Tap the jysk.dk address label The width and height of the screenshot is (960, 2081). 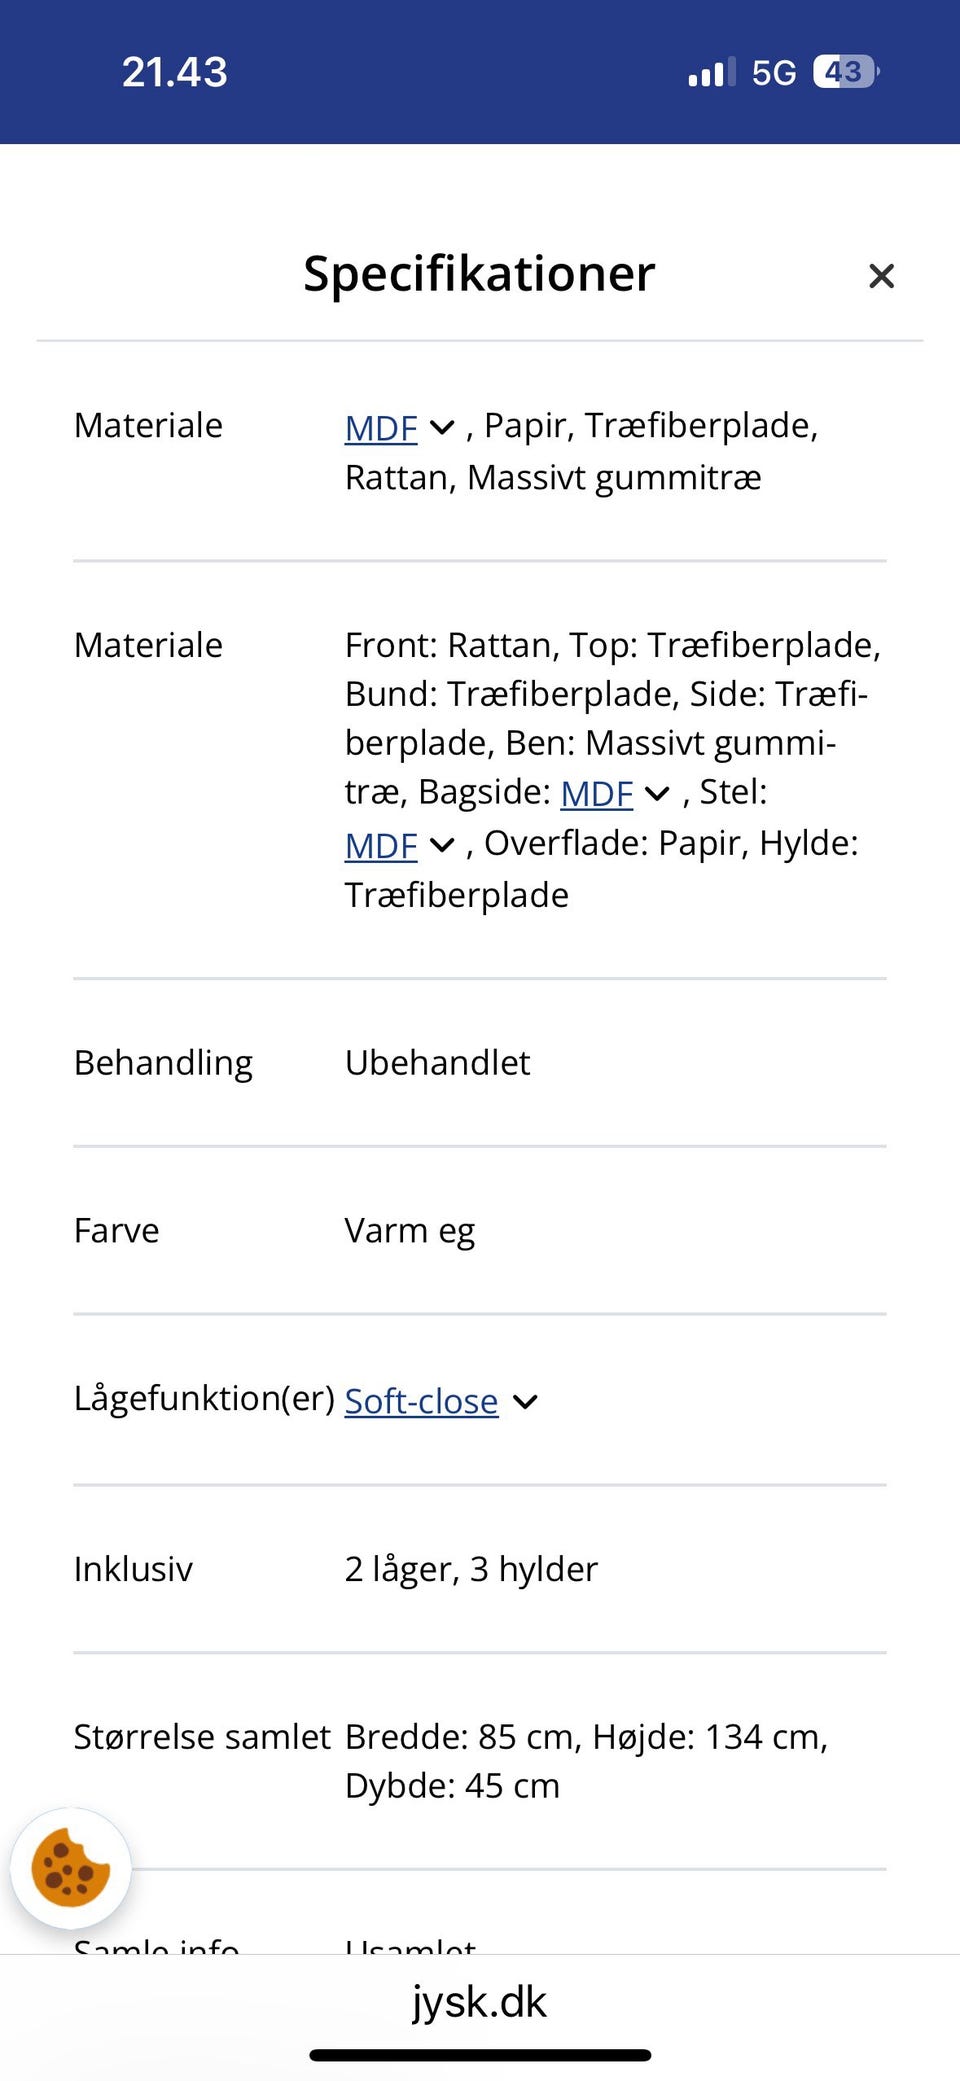(480, 2003)
